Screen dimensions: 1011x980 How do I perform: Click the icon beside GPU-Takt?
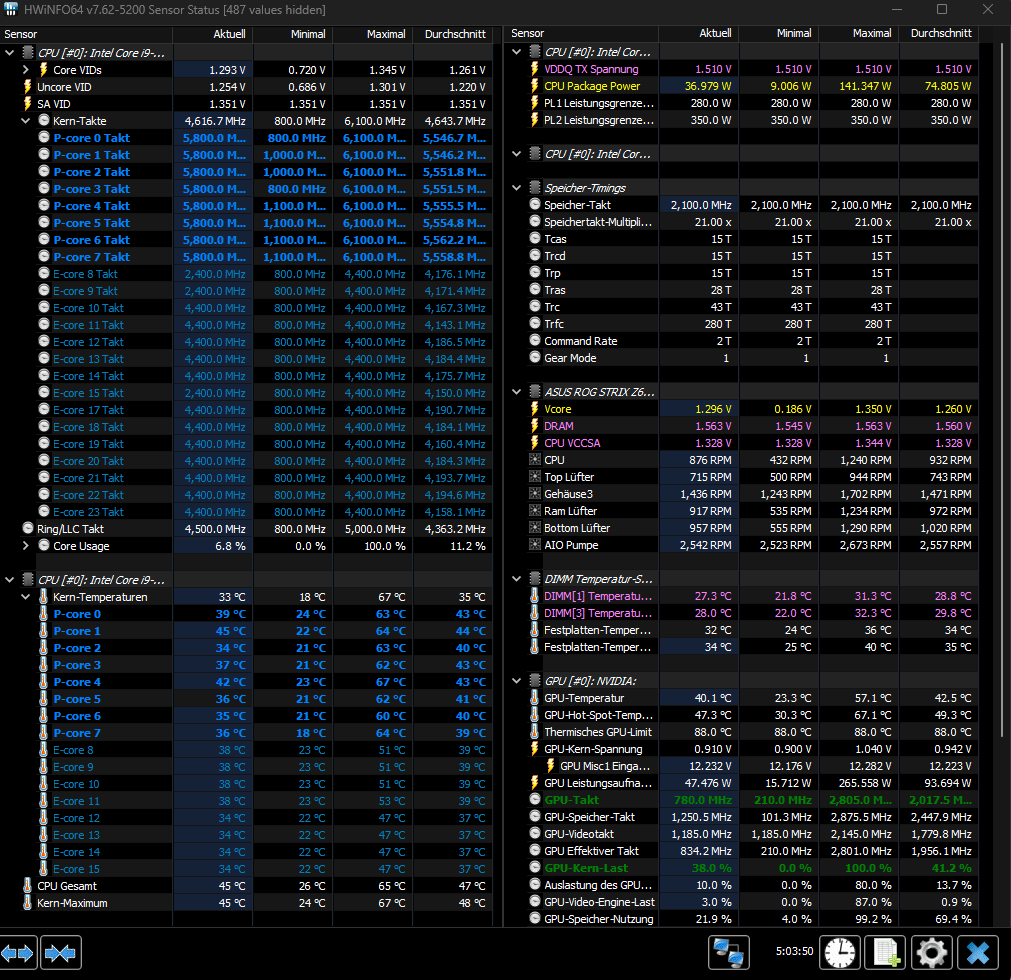tap(535, 799)
